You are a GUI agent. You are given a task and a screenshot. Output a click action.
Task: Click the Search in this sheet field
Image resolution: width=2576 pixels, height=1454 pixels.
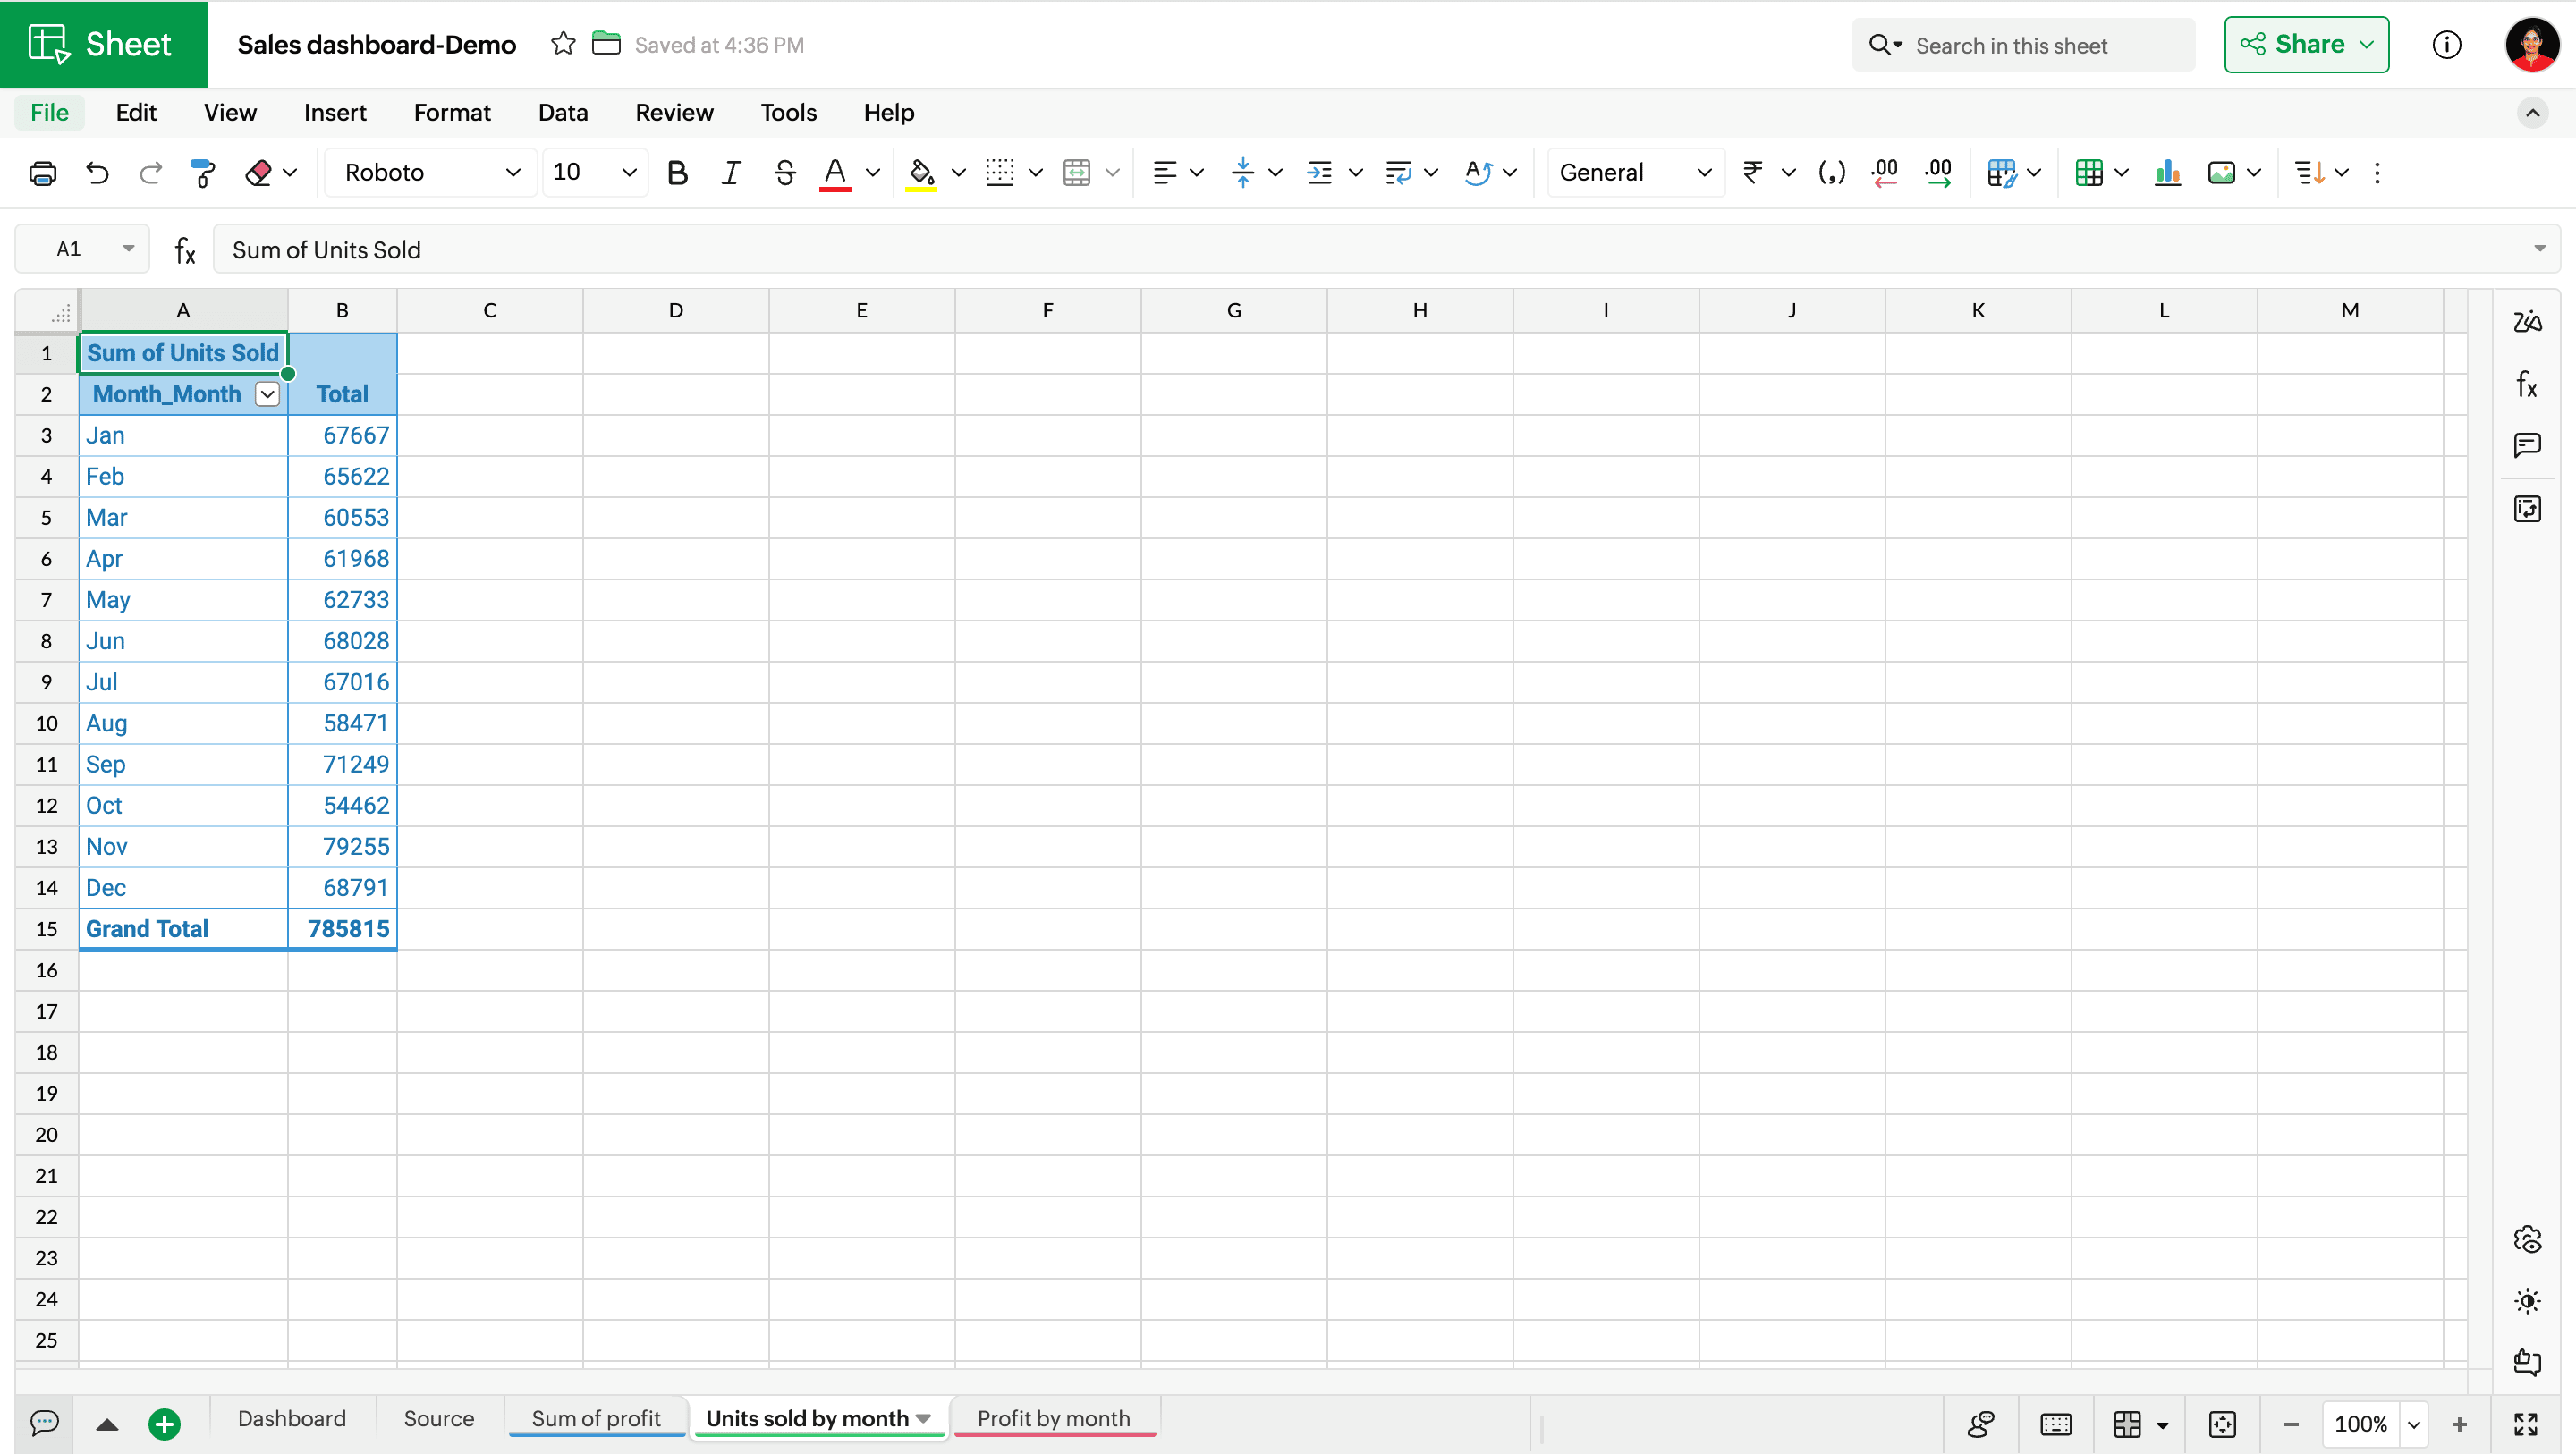(2024, 45)
